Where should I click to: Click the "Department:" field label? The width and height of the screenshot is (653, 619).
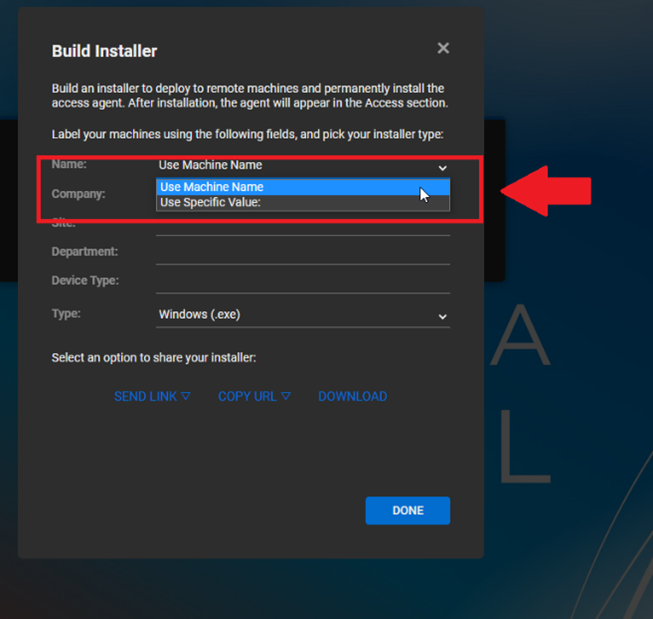85,252
